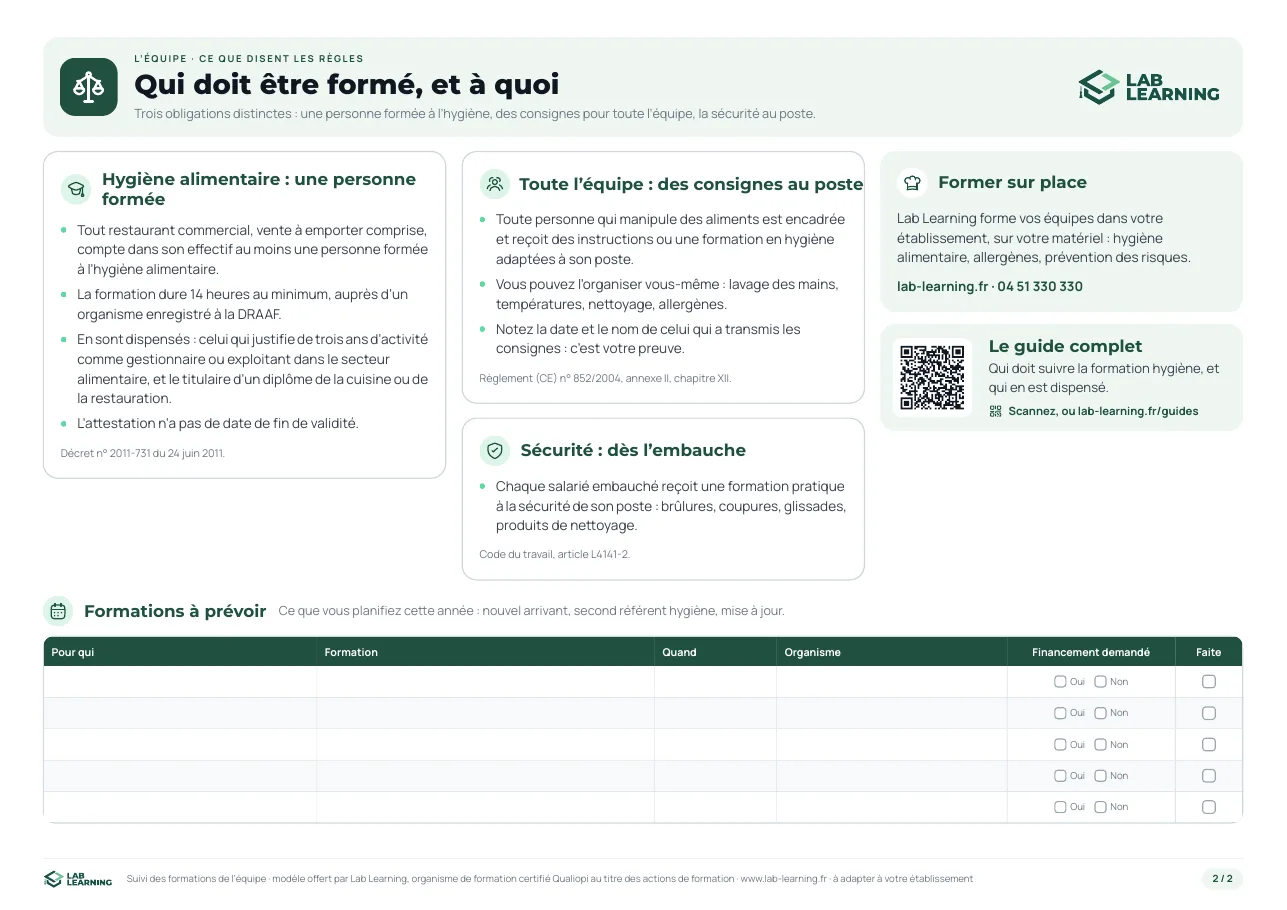Click the 'Organisme' column header
The image size is (1287, 910).
[x=892, y=652]
